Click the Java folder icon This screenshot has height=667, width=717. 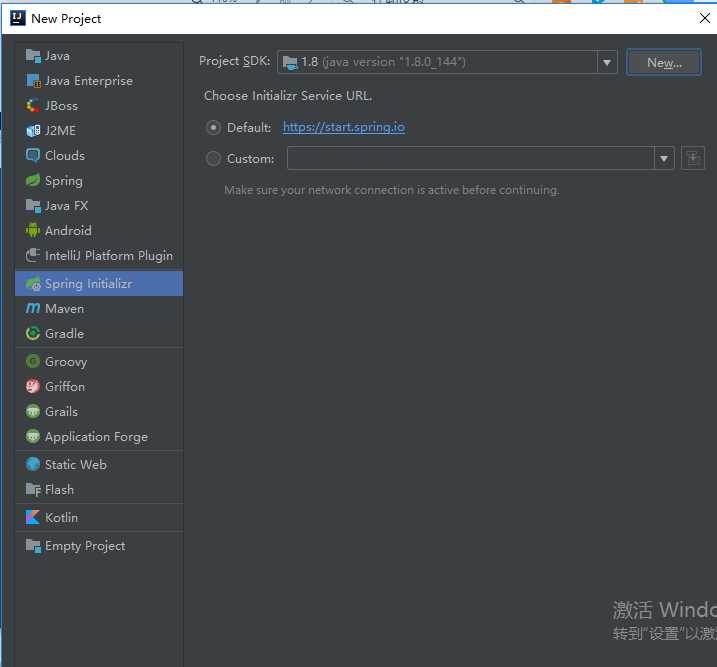tap(33, 56)
